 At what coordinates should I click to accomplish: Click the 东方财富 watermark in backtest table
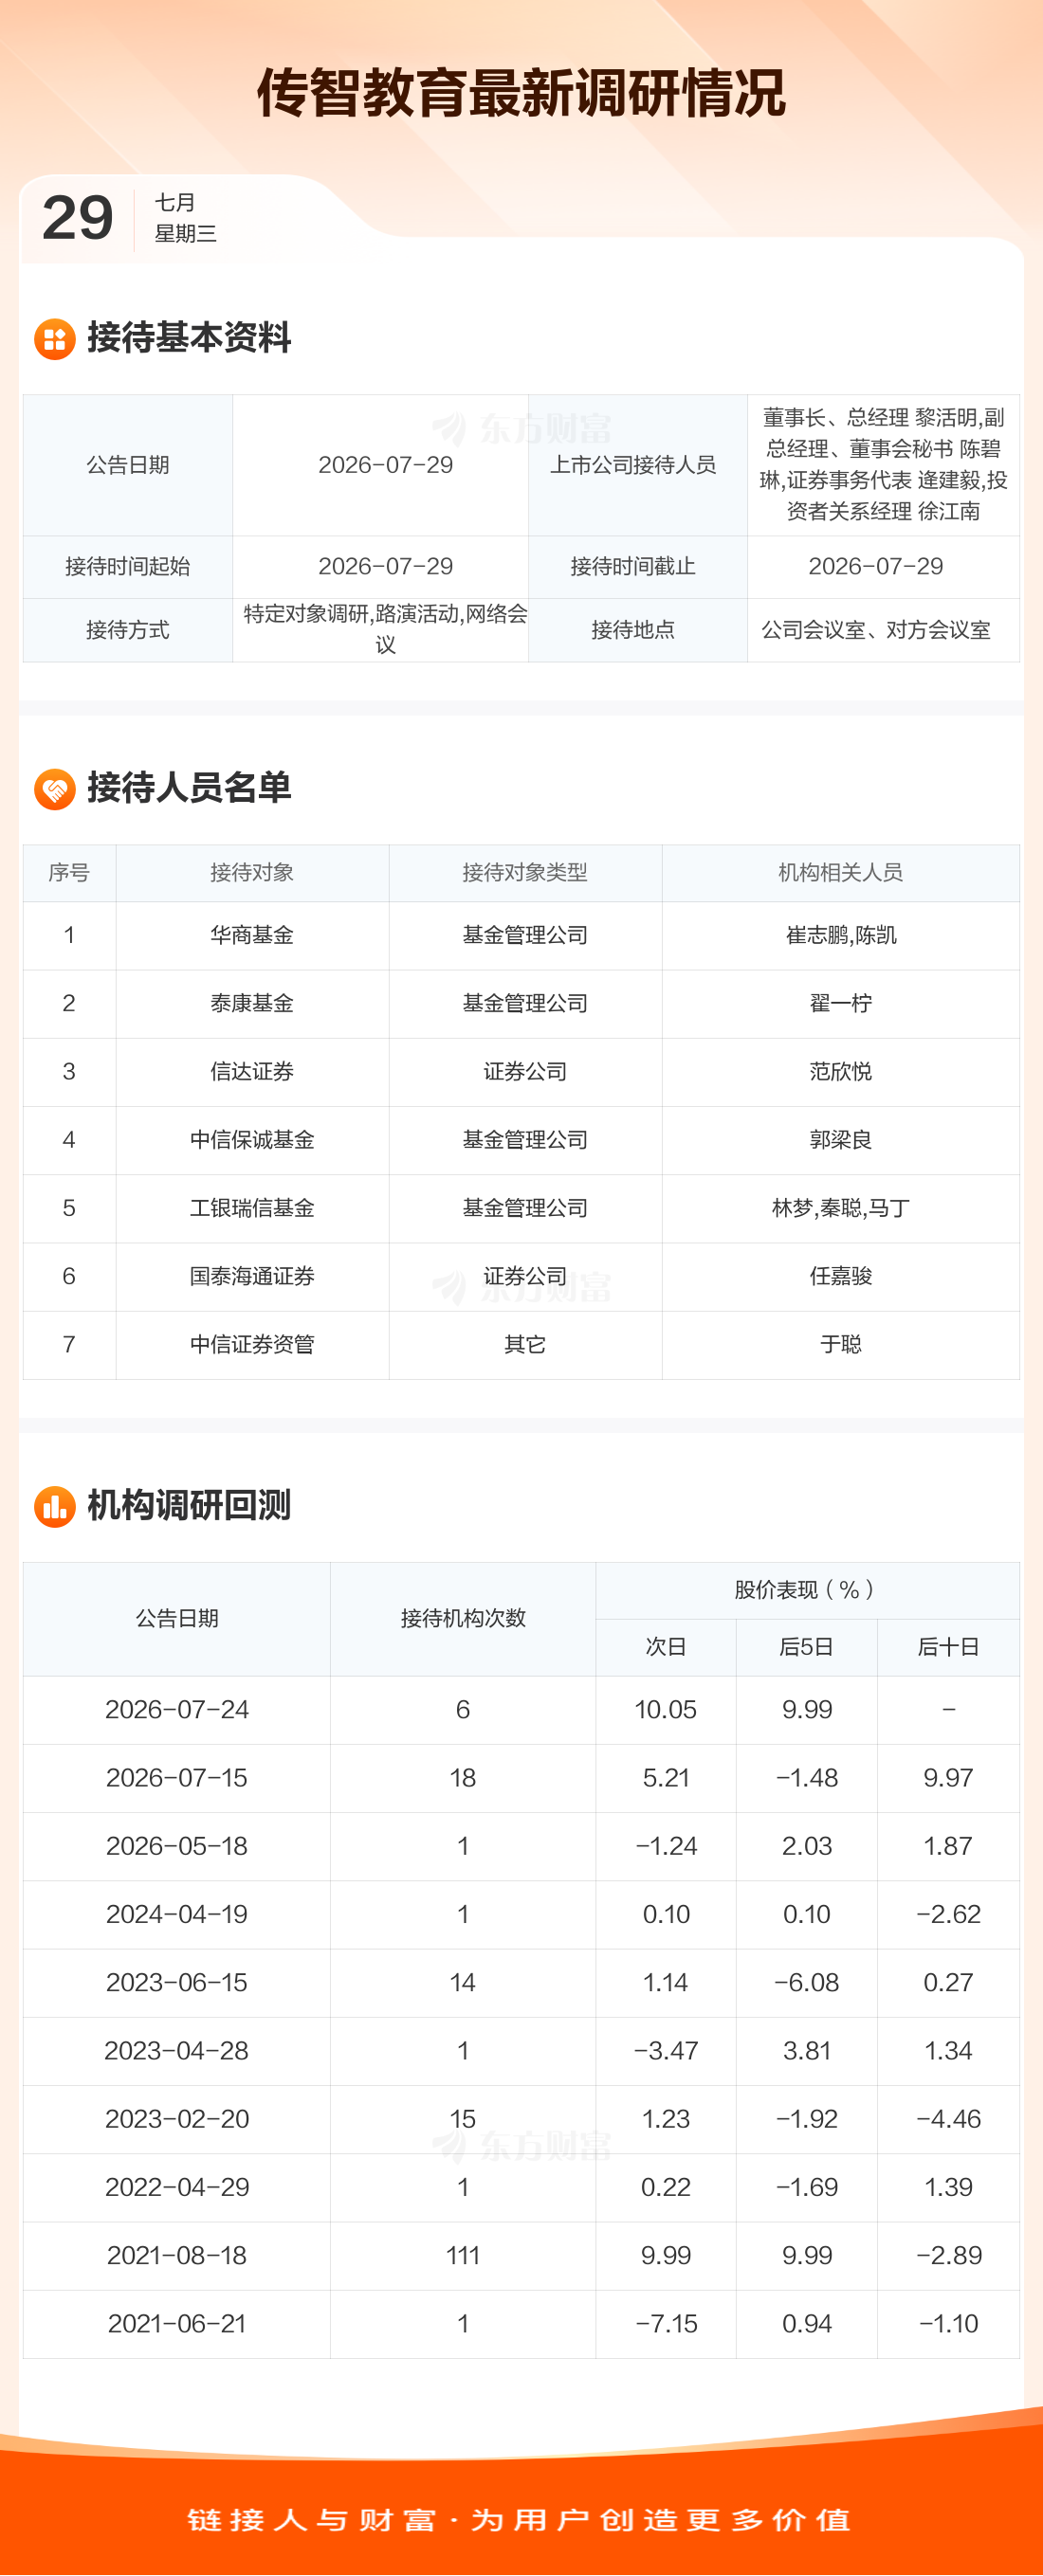tap(521, 2145)
